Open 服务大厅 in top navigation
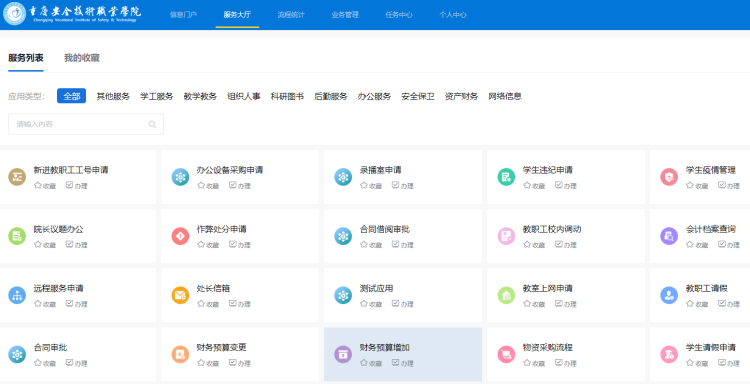The width and height of the screenshot is (750, 384). tap(237, 15)
